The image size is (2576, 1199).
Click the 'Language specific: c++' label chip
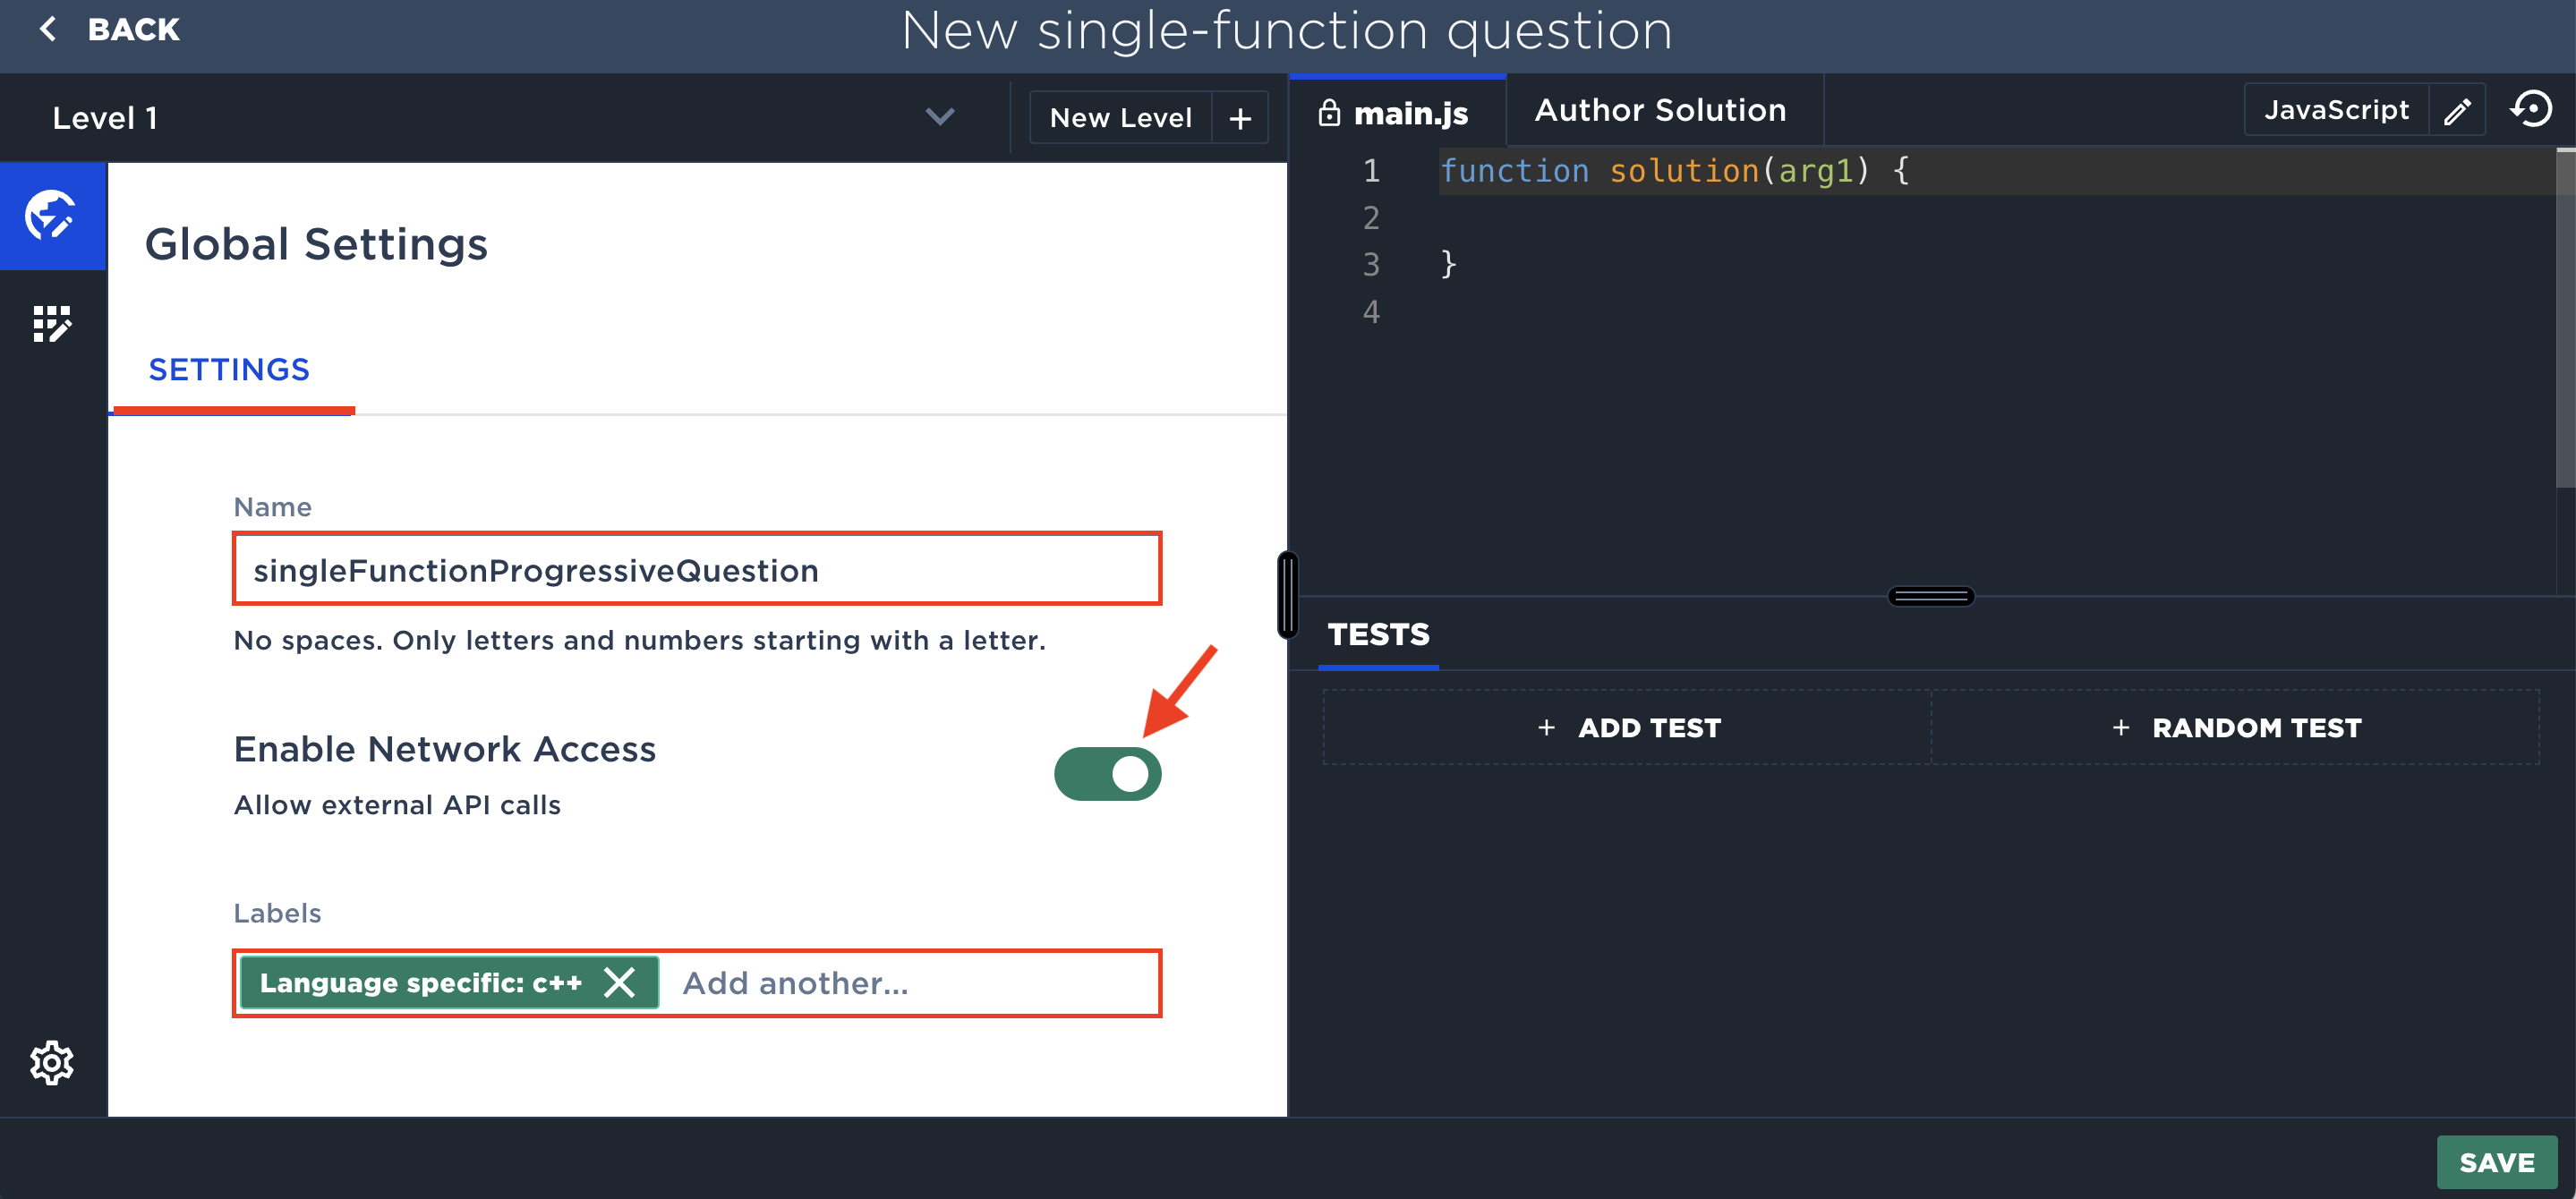[x=449, y=982]
